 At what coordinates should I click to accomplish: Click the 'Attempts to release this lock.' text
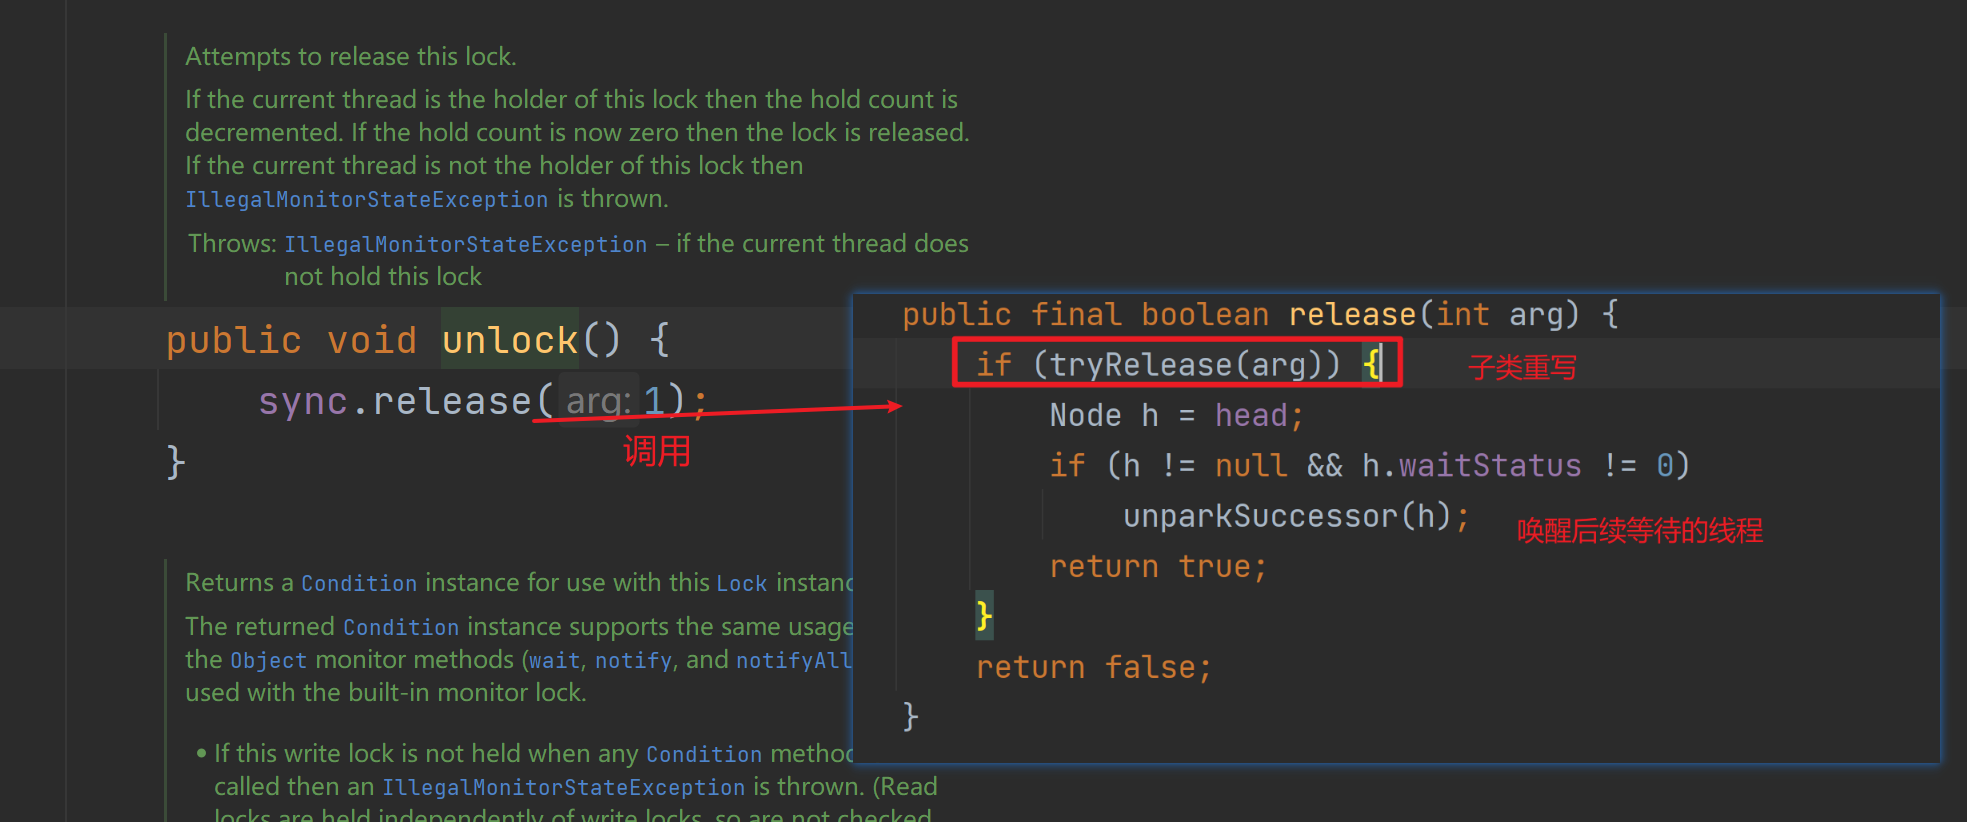351,56
